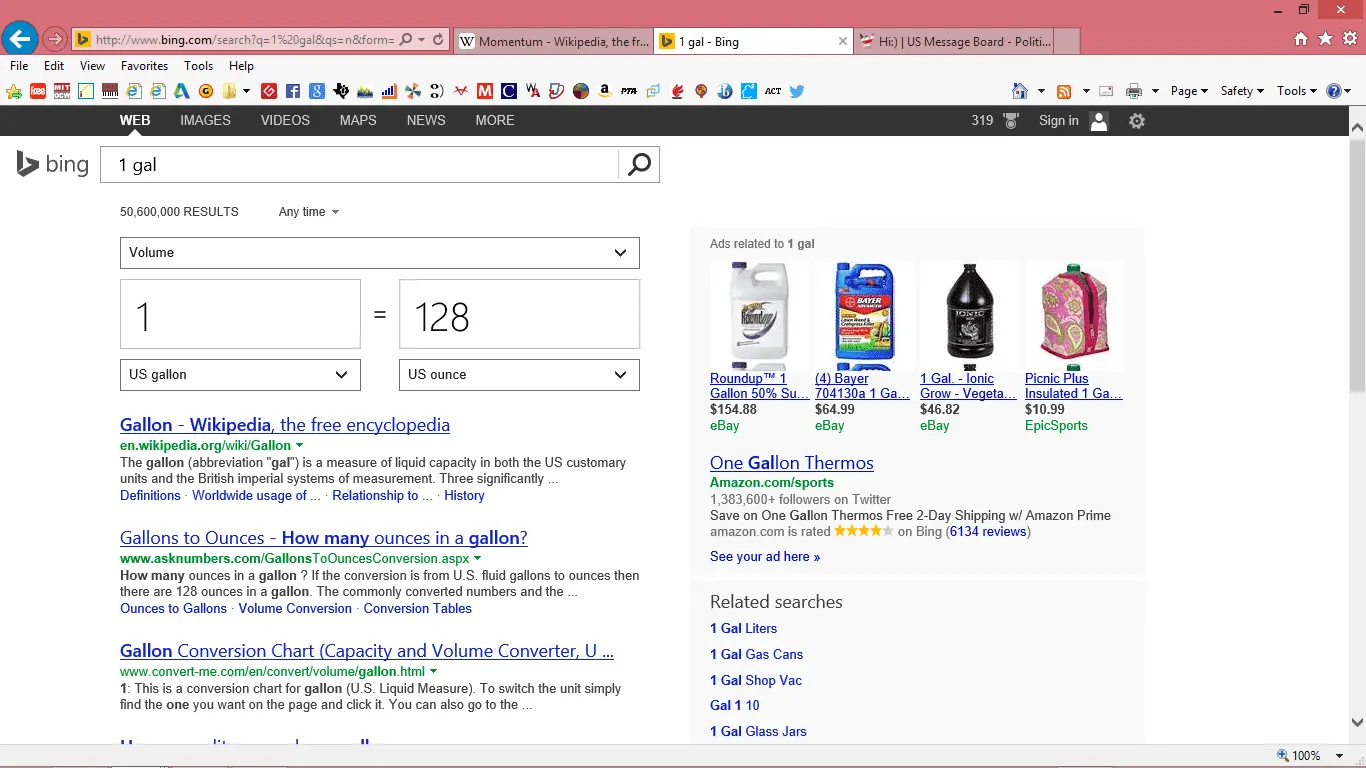This screenshot has height=768, width=1366.
Task: Switch to the US Message Board tab
Action: 955,41
